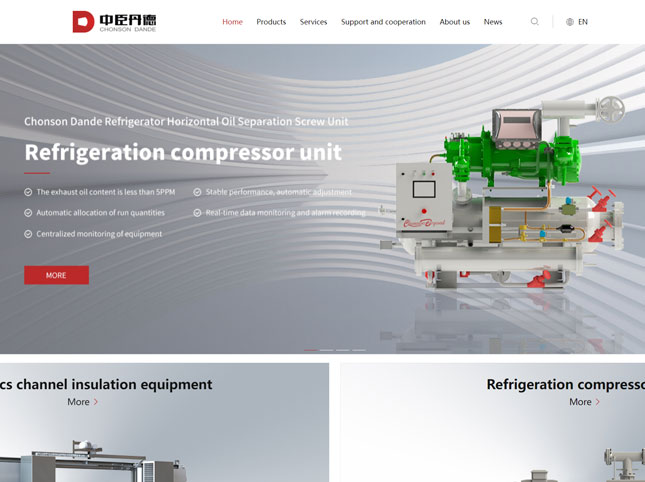Expand the Products navigation menu
The image size is (645, 482).
(x=271, y=22)
